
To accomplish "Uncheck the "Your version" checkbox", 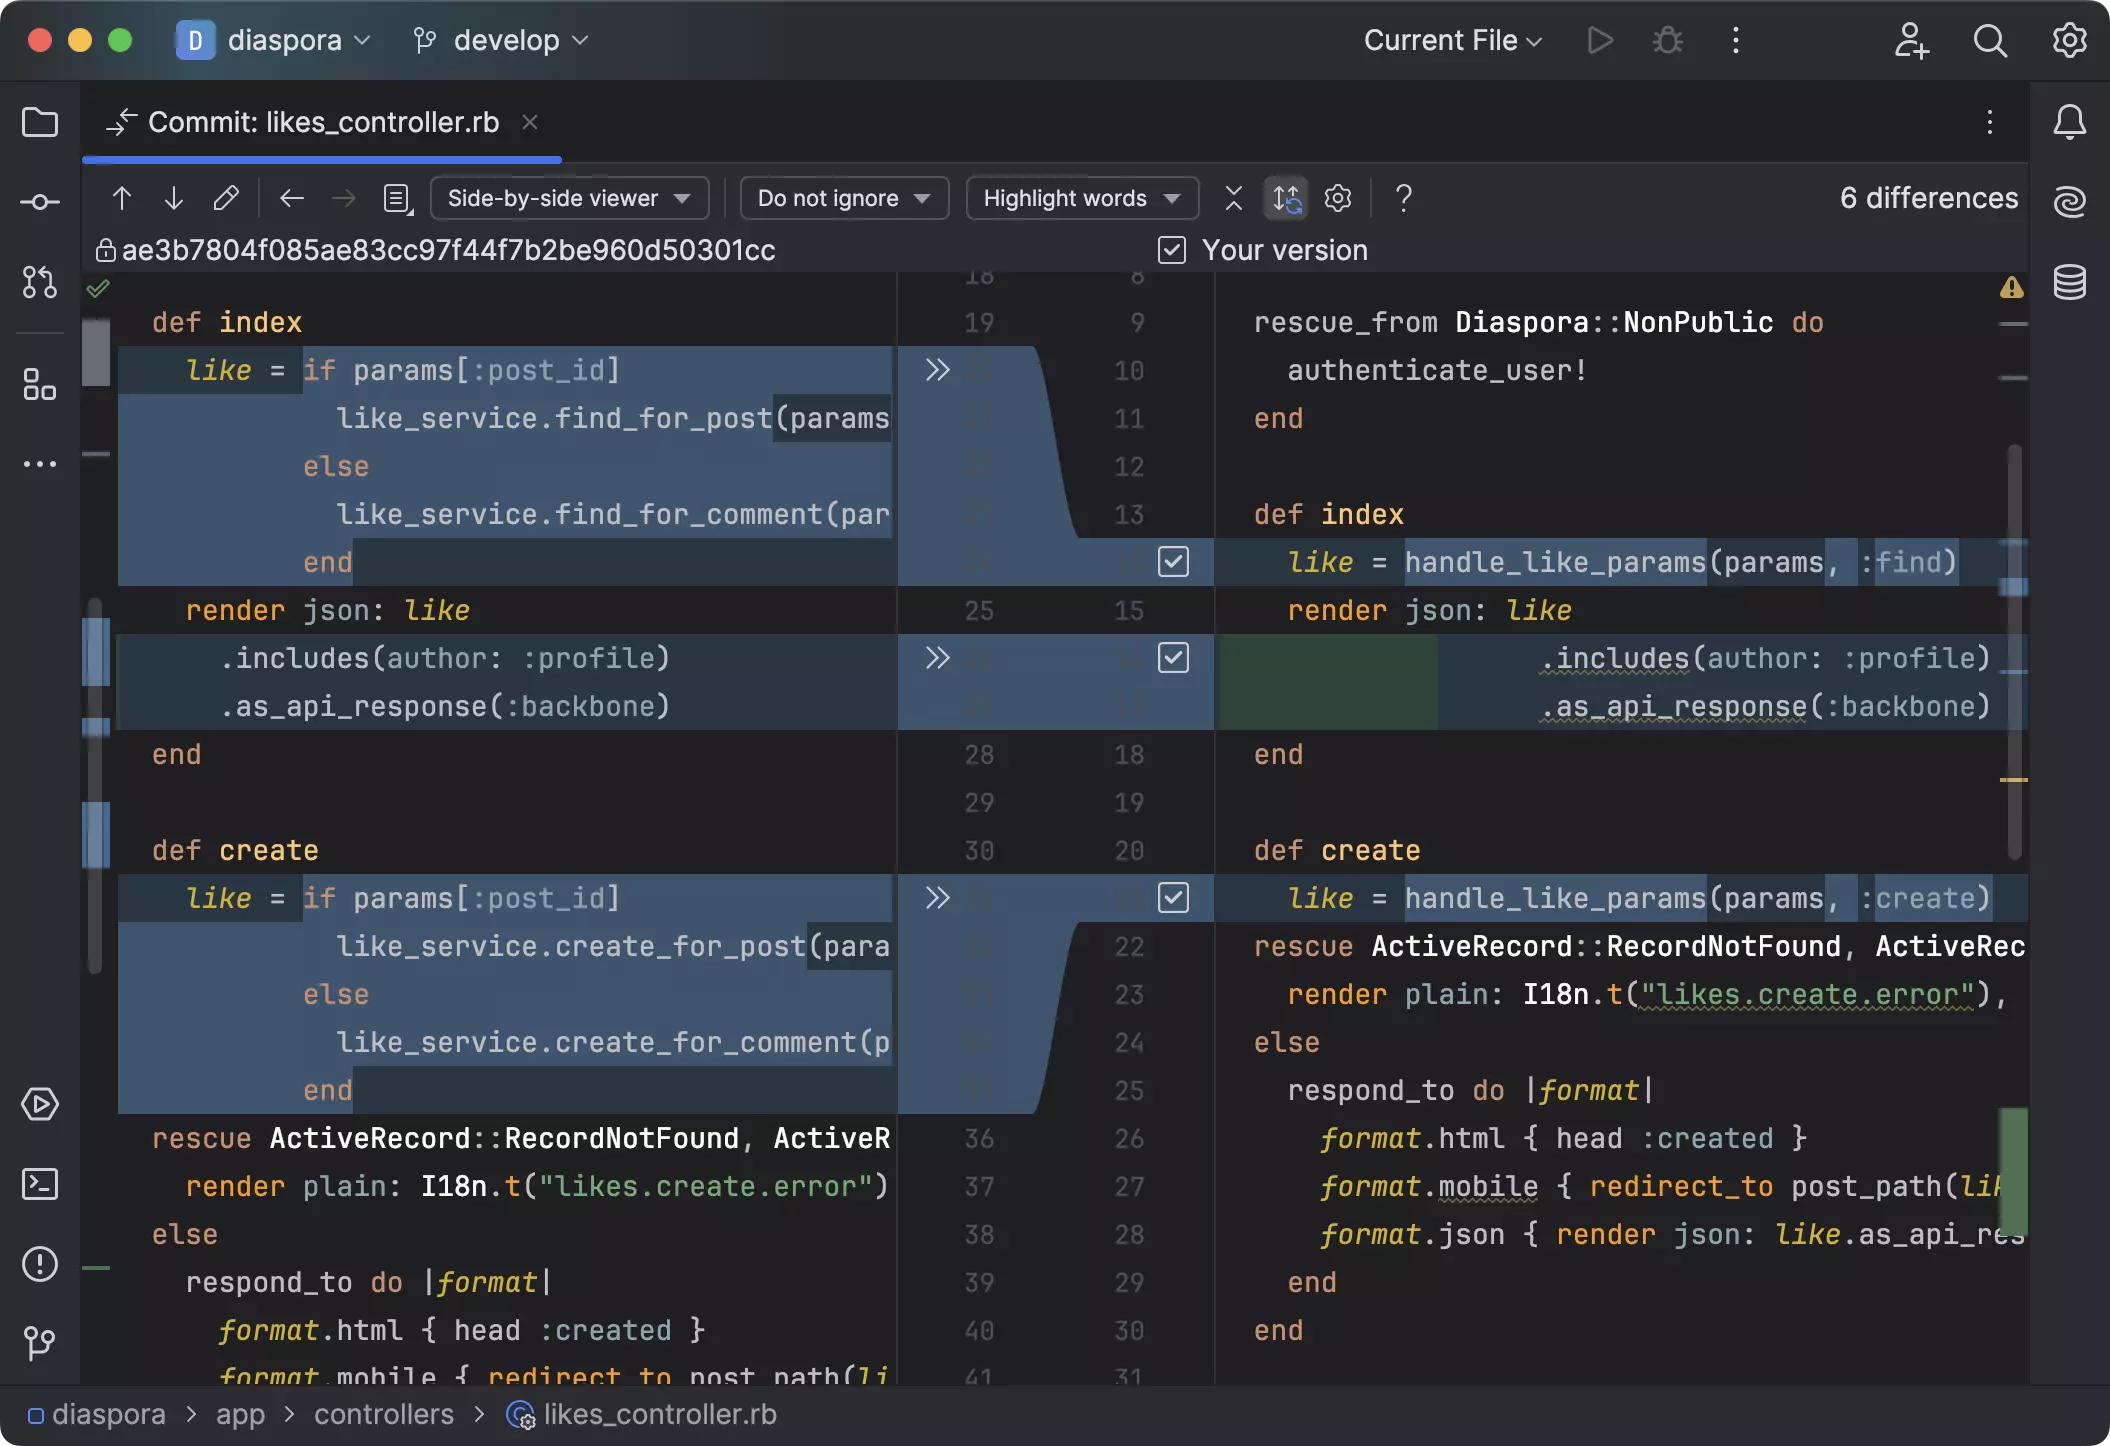I will [x=1172, y=250].
